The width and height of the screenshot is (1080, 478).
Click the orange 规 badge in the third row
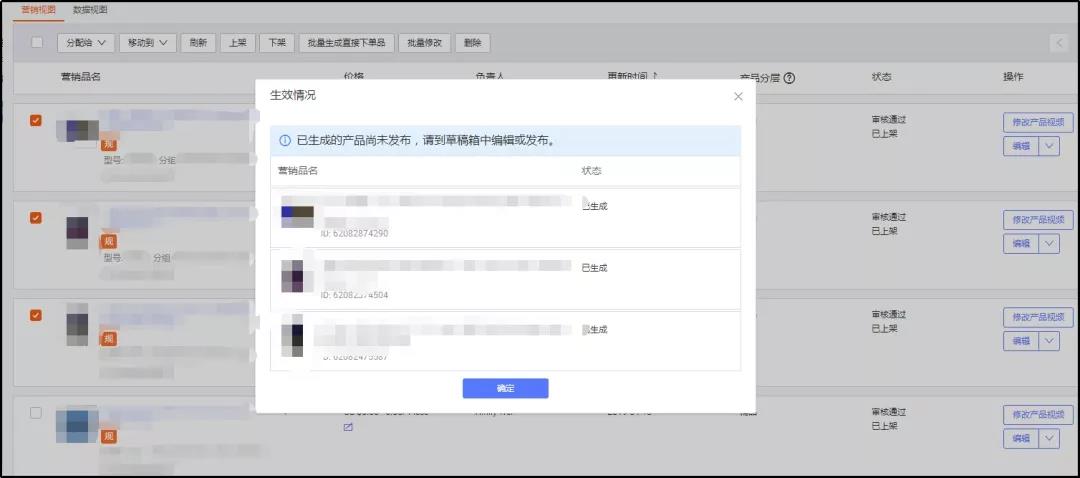coord(108,339)
